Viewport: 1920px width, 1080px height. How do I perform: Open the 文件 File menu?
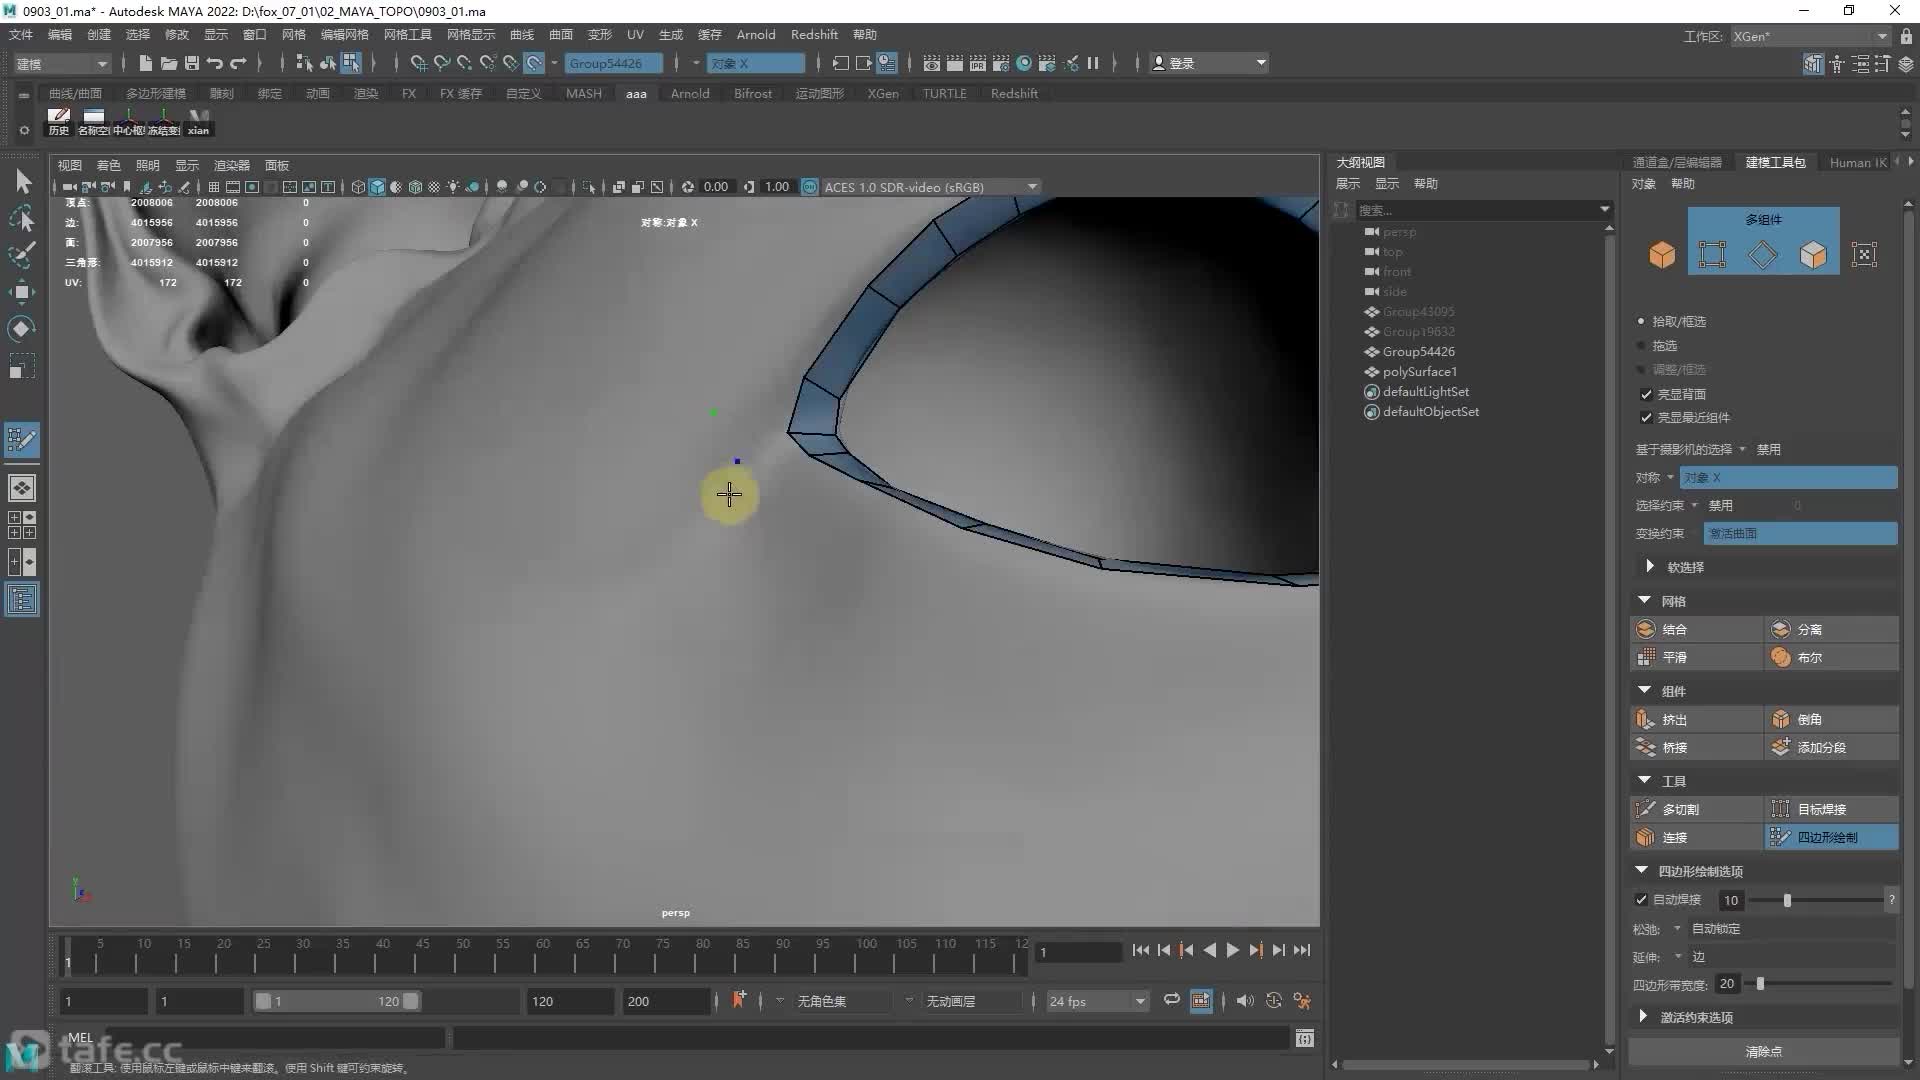click(x=21, y=34)
